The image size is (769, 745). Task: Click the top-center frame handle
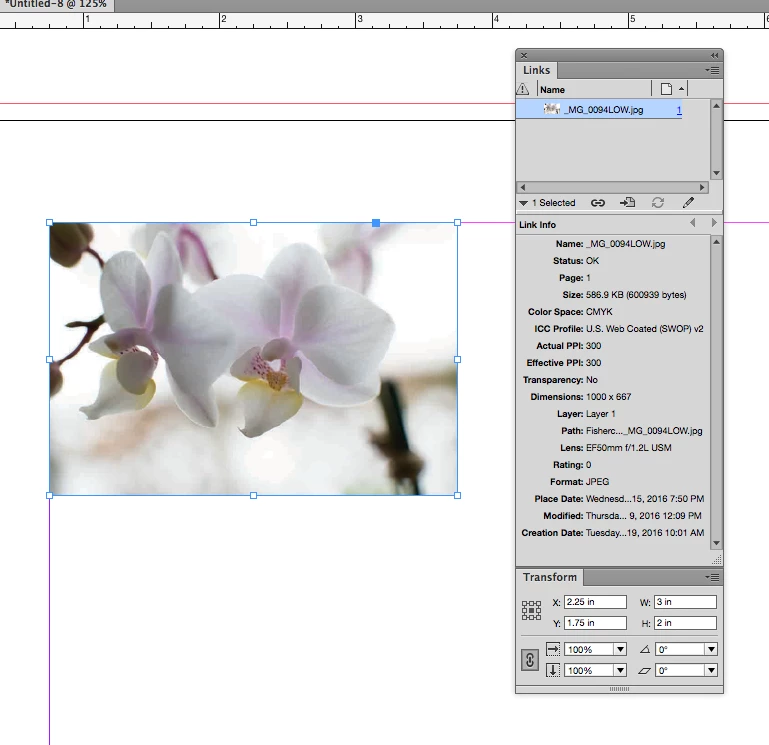[x=254, y=223]
